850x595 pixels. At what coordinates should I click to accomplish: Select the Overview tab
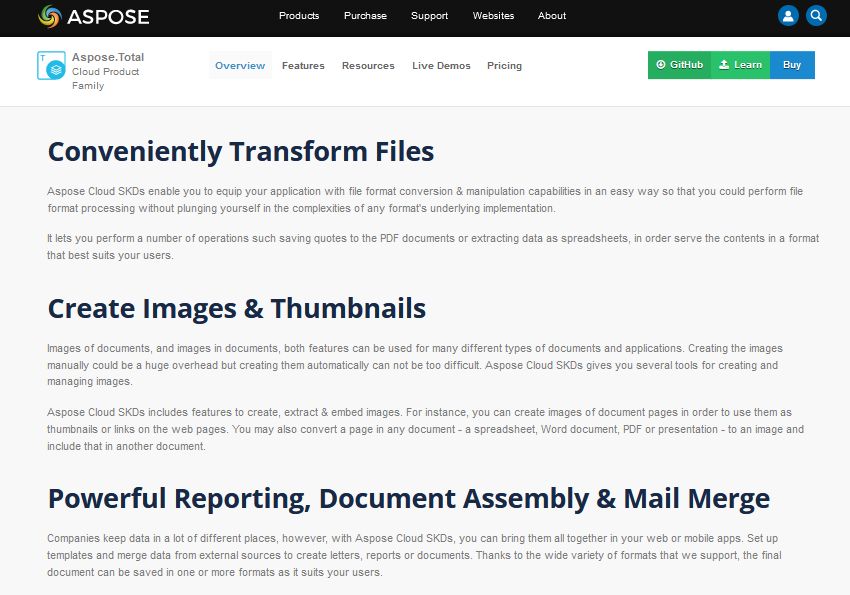pos(239,65)
